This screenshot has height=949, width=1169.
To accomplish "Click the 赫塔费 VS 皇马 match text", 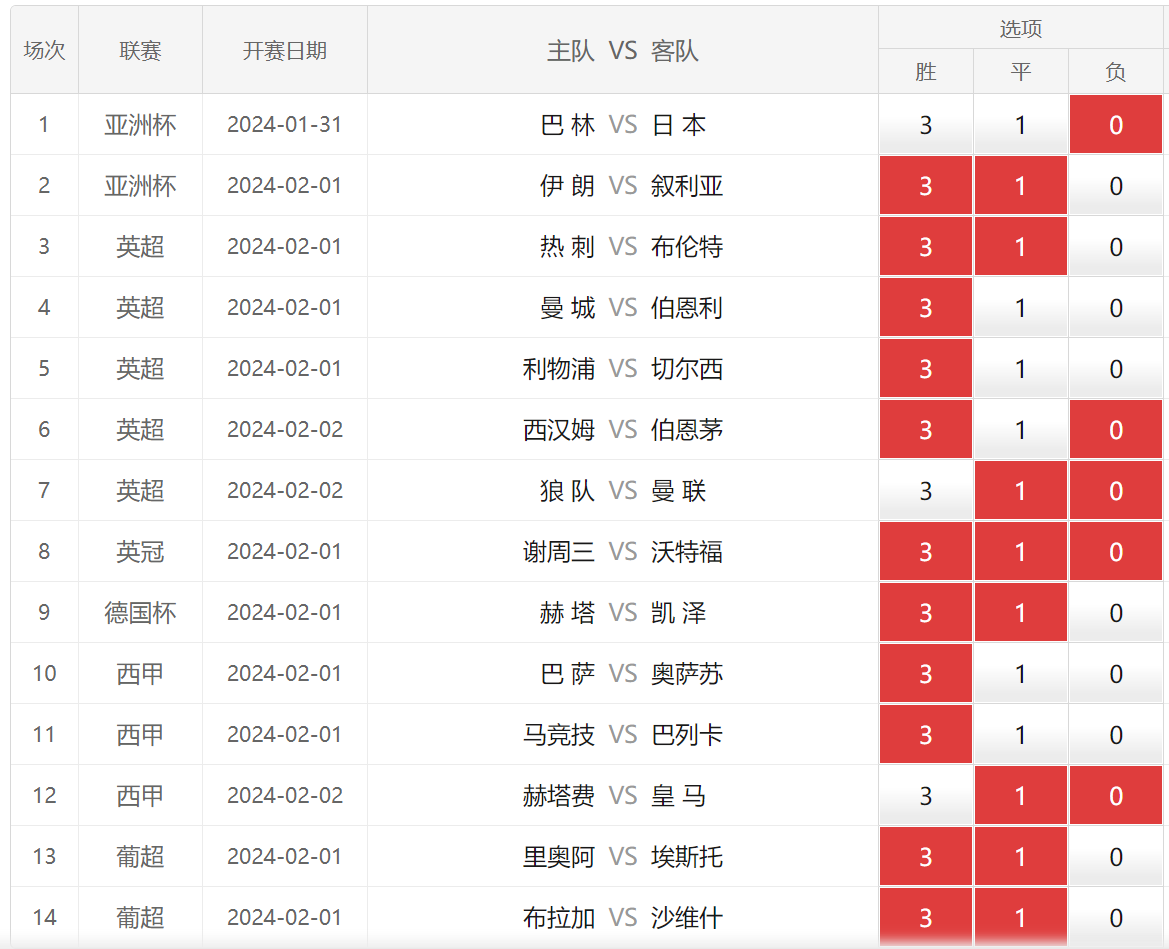I will point(614,797).
